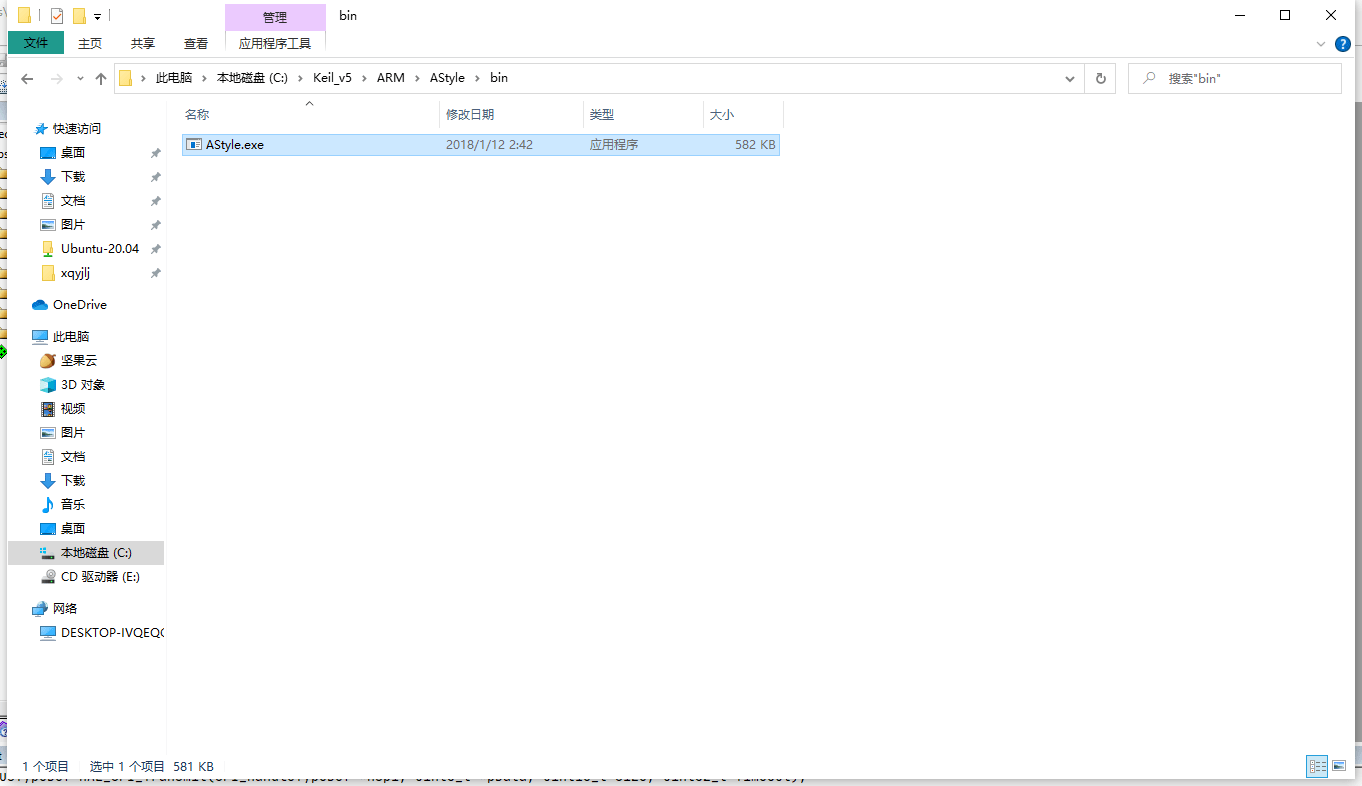The image size is (1362, 786).
Task: Switch to details view in status bar
Action: click(x=1317, y=766)
